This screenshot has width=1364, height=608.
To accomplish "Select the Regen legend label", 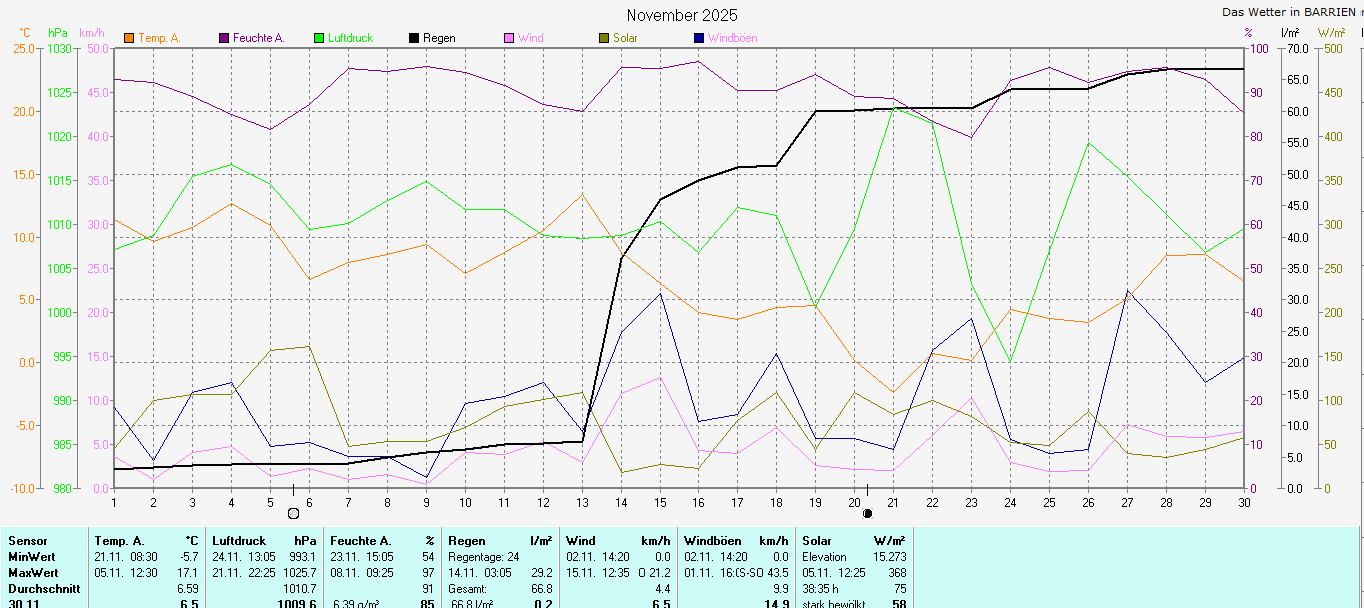I will coord(439,38).
